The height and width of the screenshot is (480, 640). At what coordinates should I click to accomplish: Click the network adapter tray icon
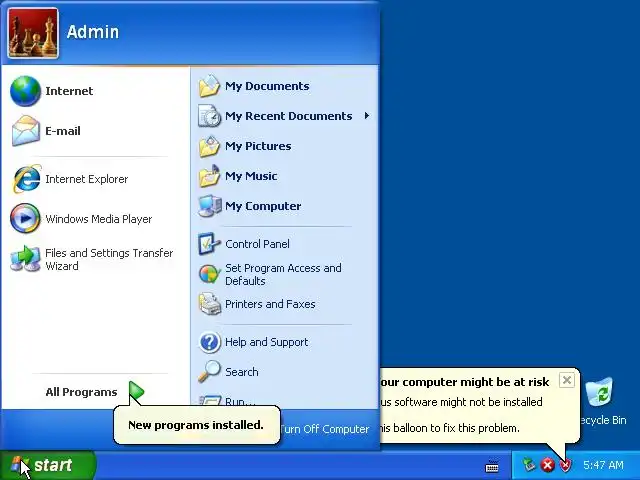529,464
